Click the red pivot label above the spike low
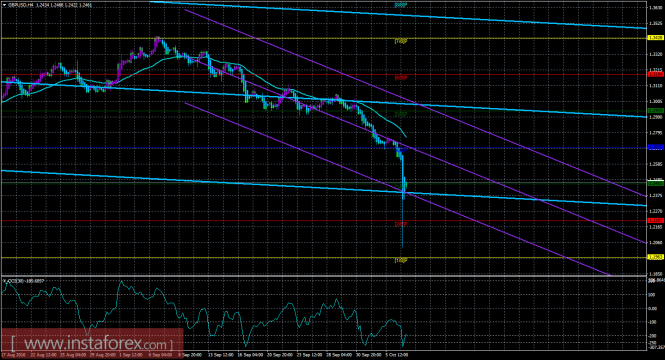The width and height of the screenshot is (665, 360). point(401,224)
